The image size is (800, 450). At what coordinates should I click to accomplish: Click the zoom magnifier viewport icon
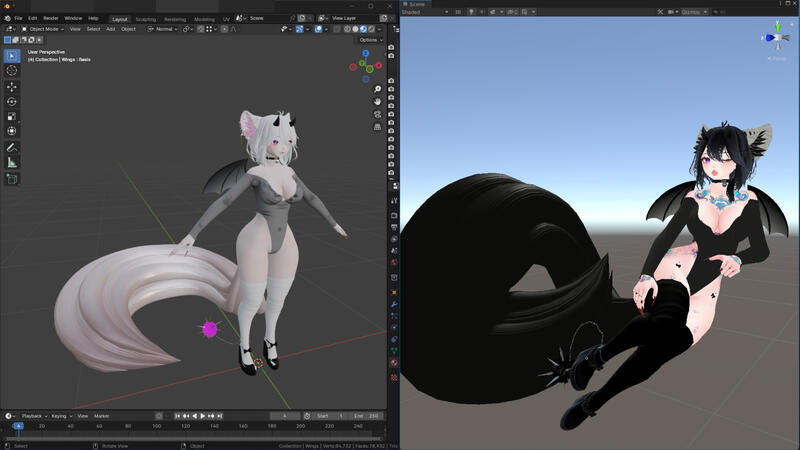tap(378, 88)
